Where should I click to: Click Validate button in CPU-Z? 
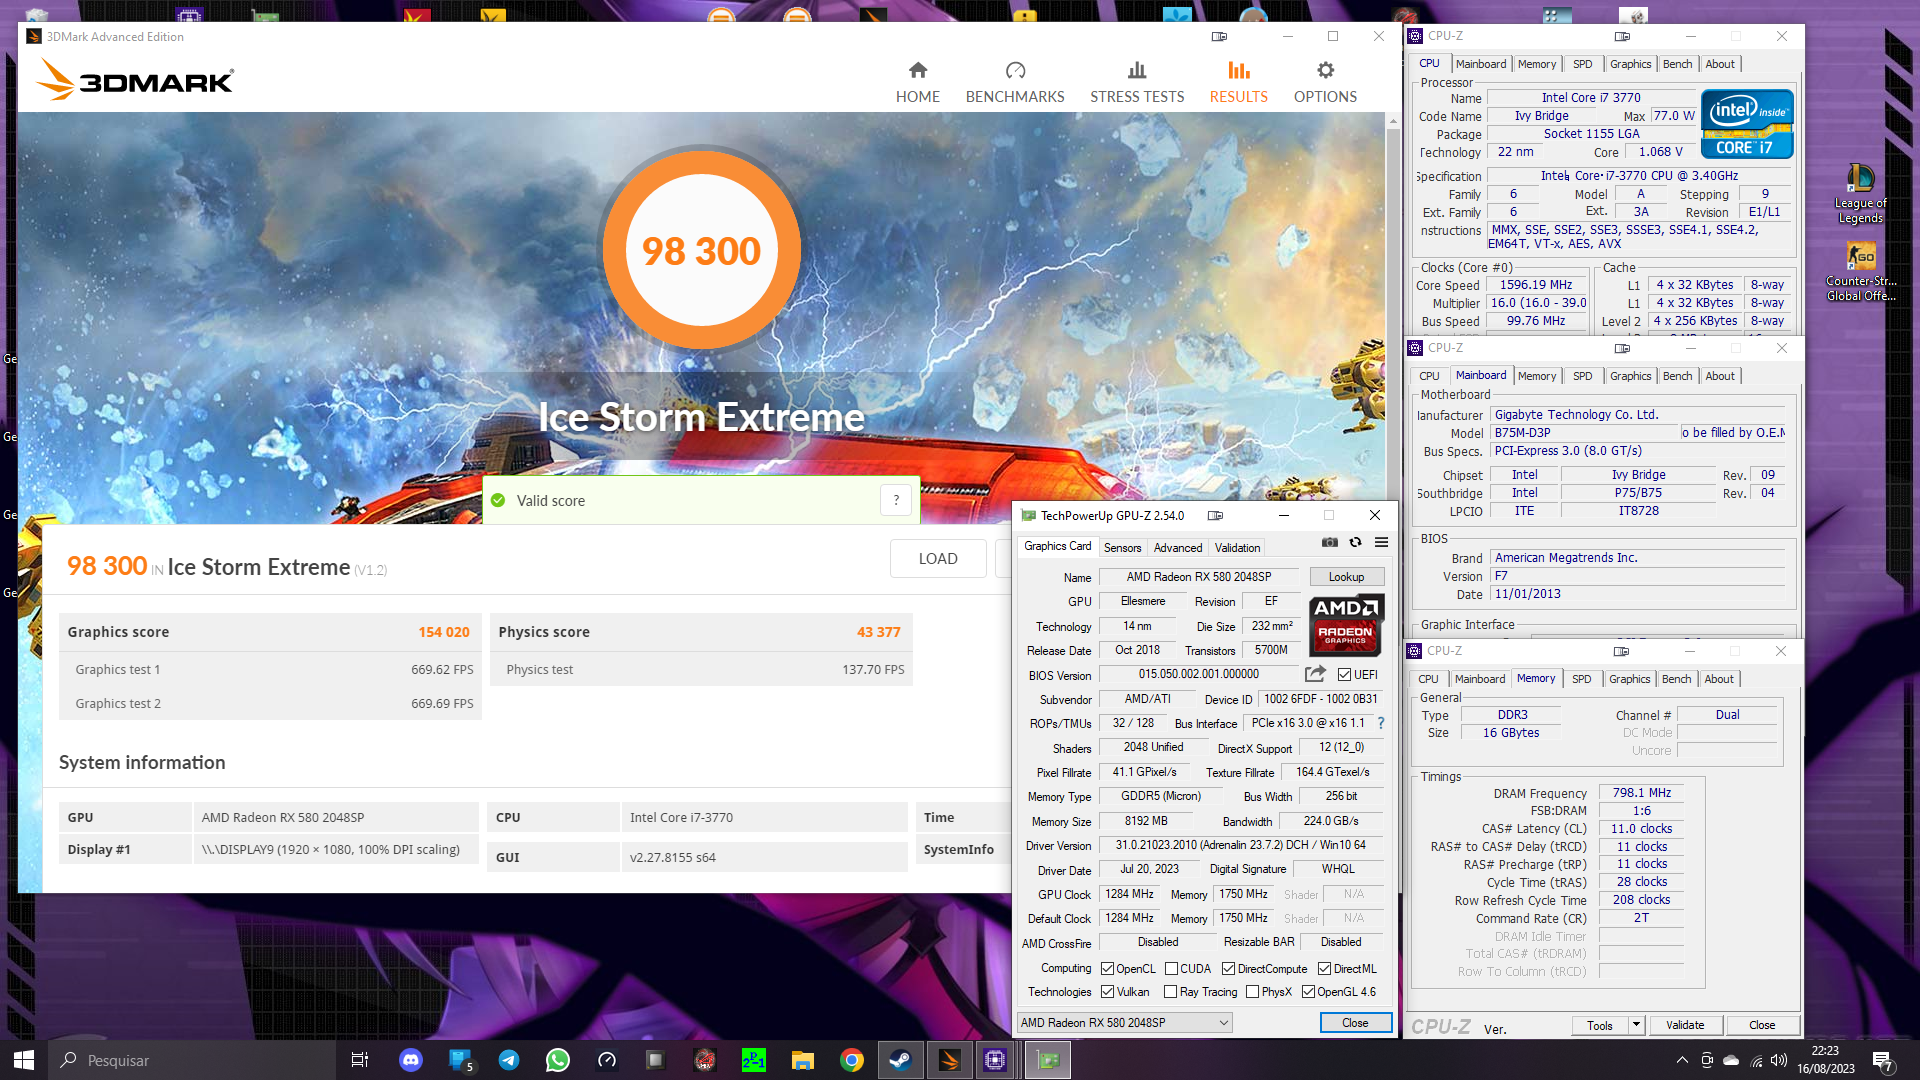(x=1685, y=1025)
